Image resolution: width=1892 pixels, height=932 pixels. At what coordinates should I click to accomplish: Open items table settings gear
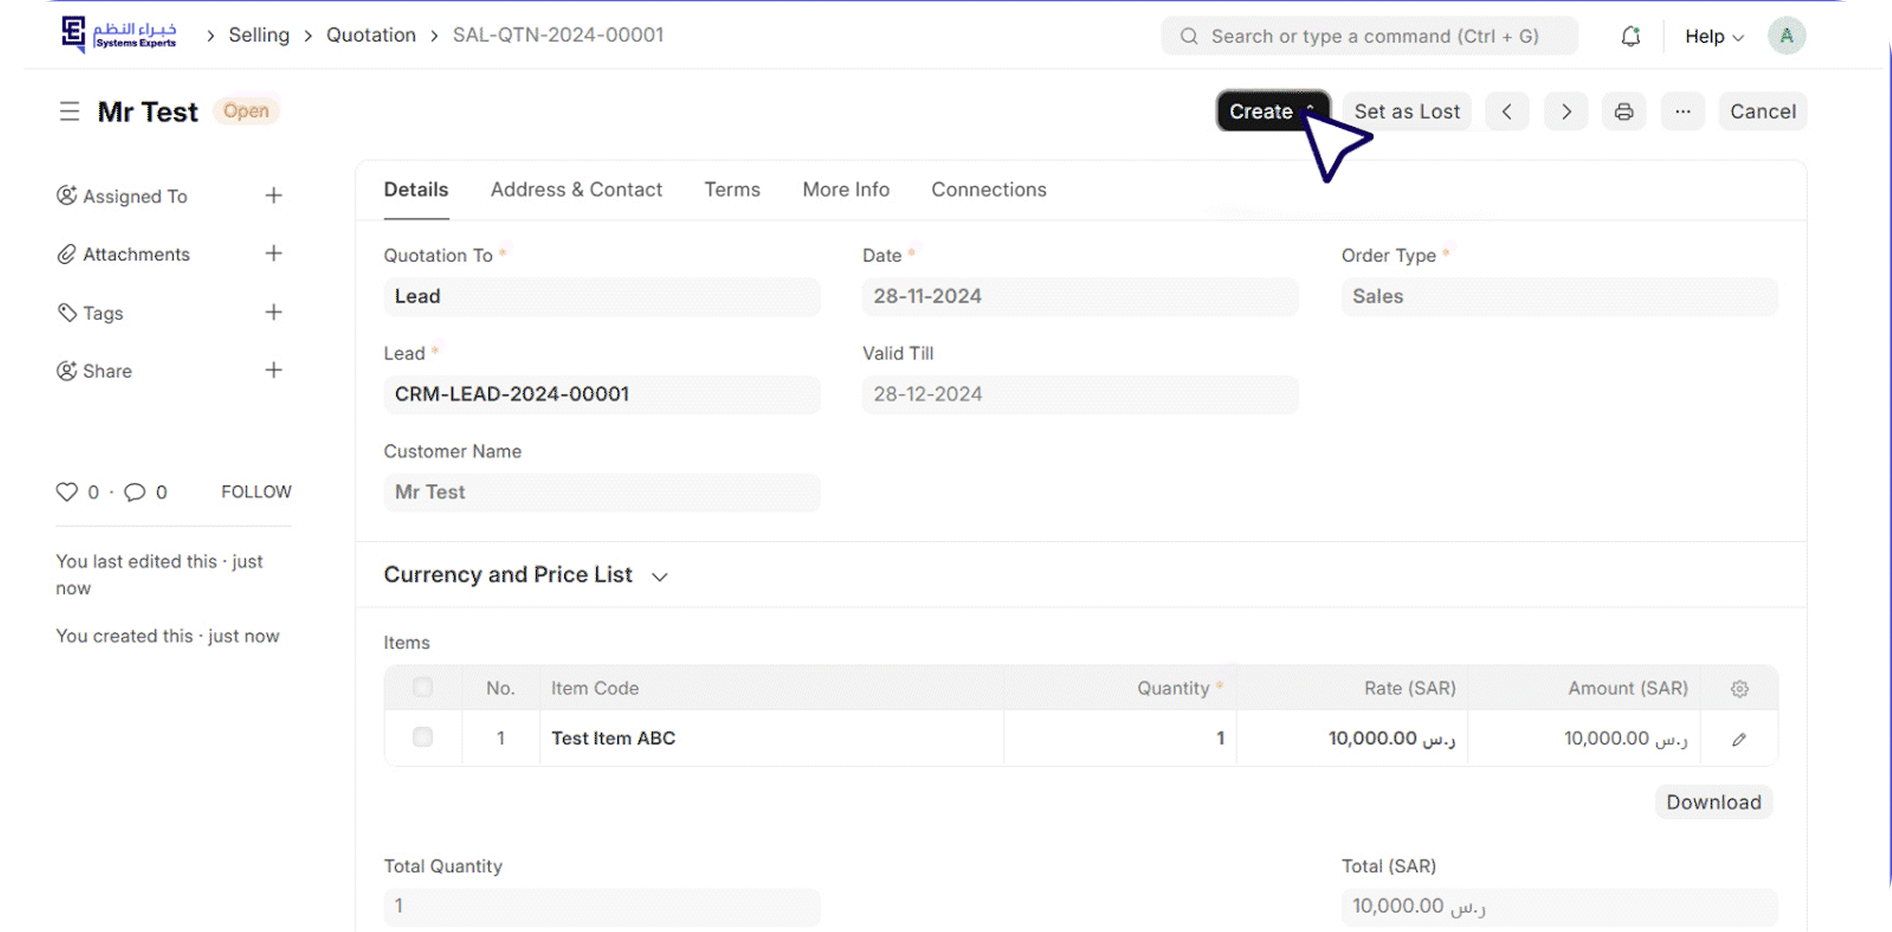click(x=1739, y=689)
